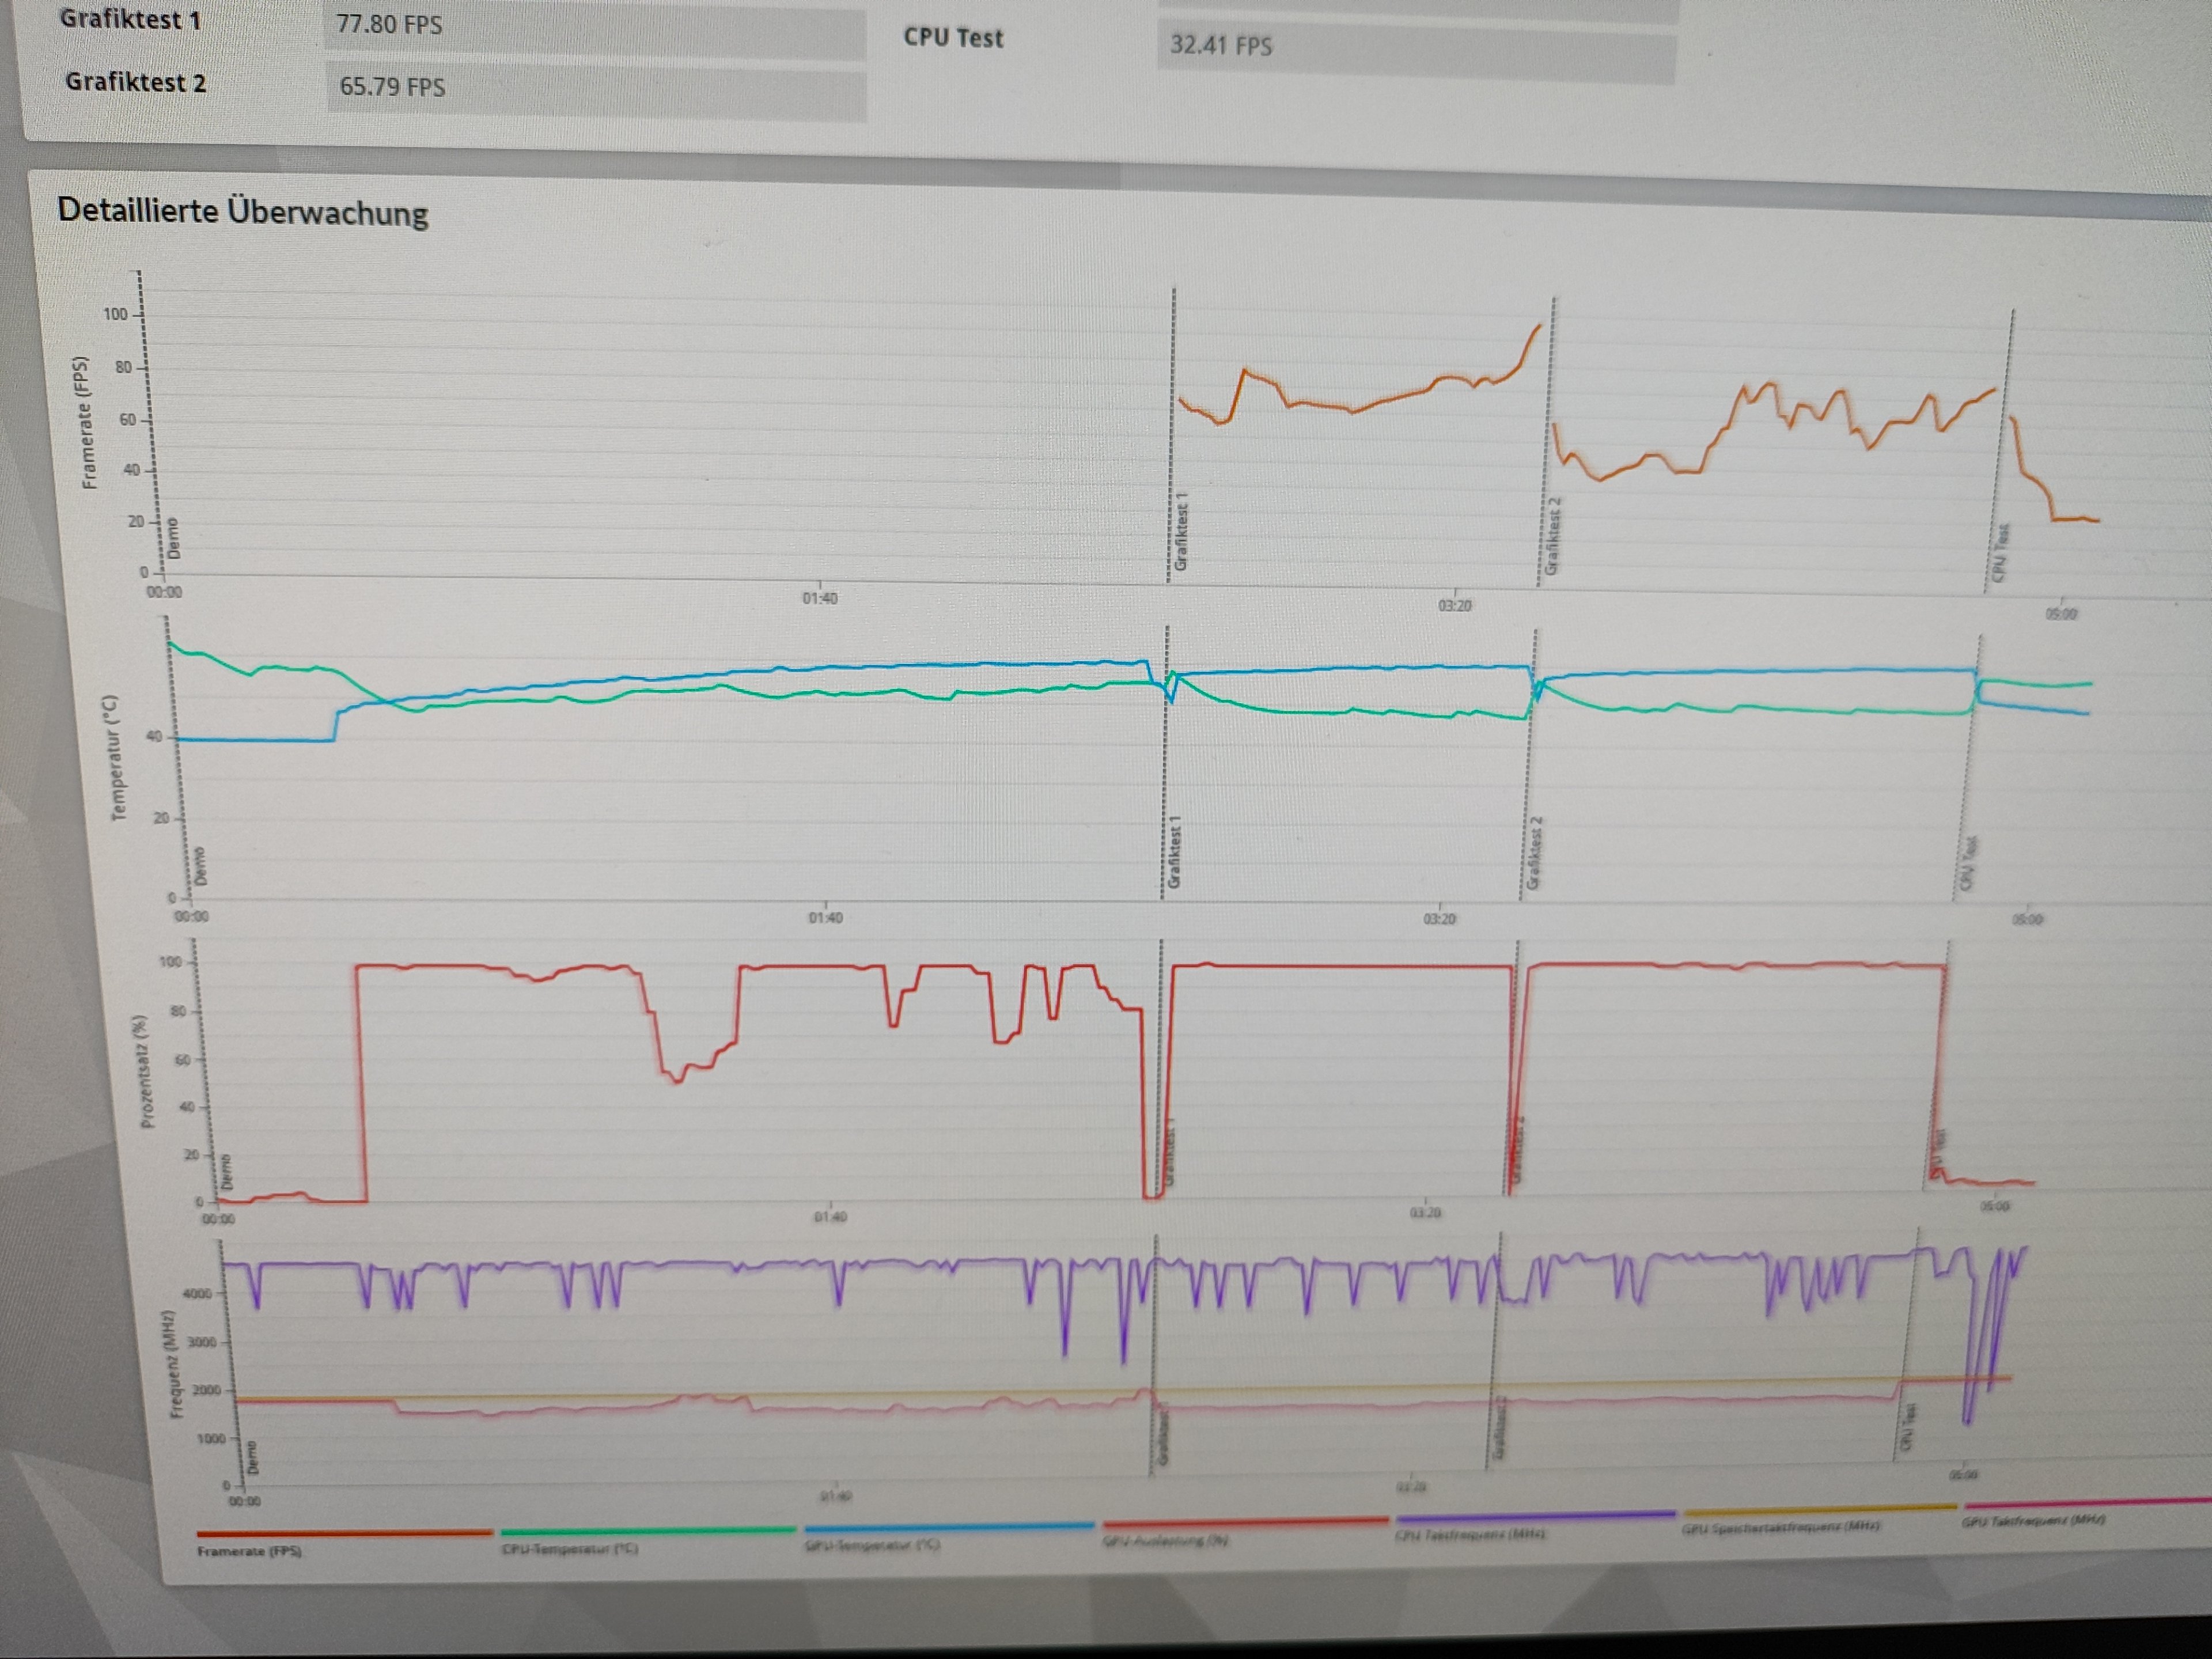
Task: Toggle the GPU-Auslastung legend entry
Action: coord(1165,1540)
